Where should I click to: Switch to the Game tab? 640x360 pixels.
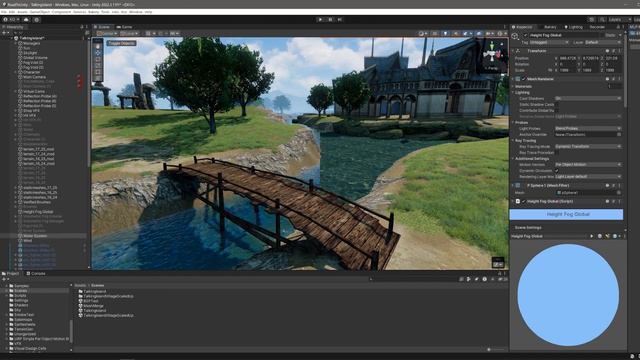click(125, 27)
